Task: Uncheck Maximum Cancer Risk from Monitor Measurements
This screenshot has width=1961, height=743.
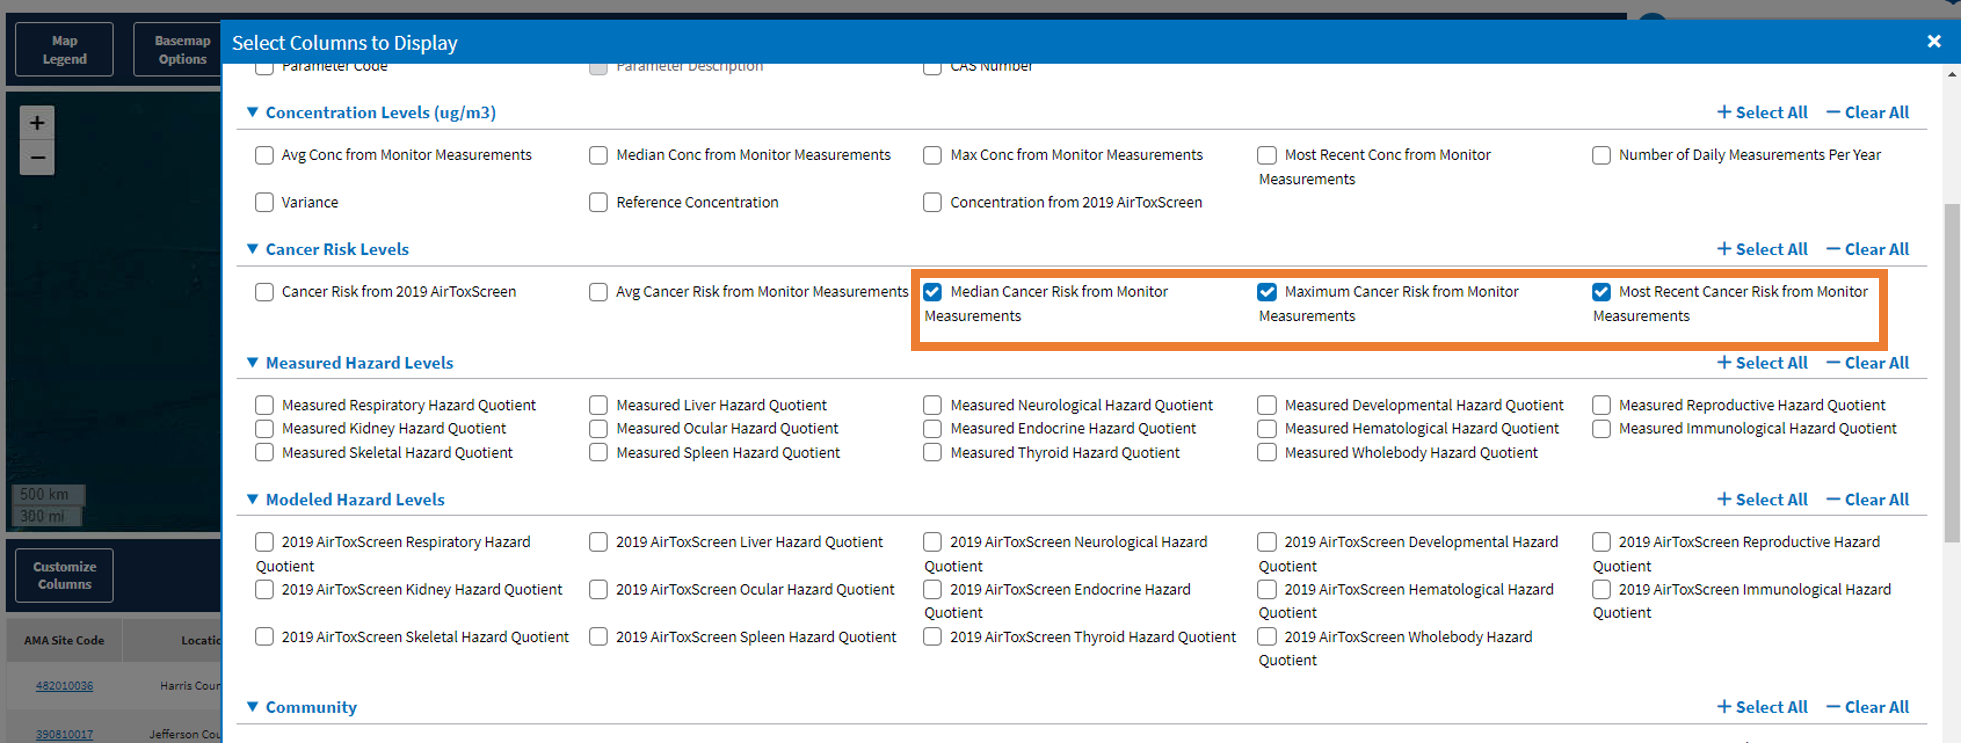Action: click(1267, 292)
